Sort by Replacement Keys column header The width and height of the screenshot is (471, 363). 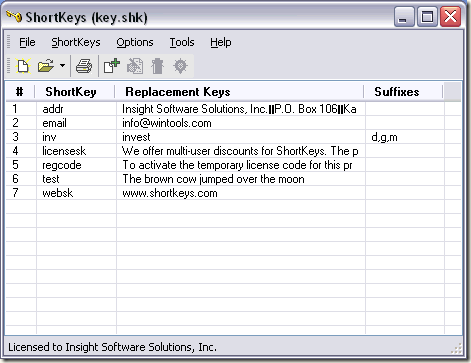pyautogui.click(x=239, y=92)
